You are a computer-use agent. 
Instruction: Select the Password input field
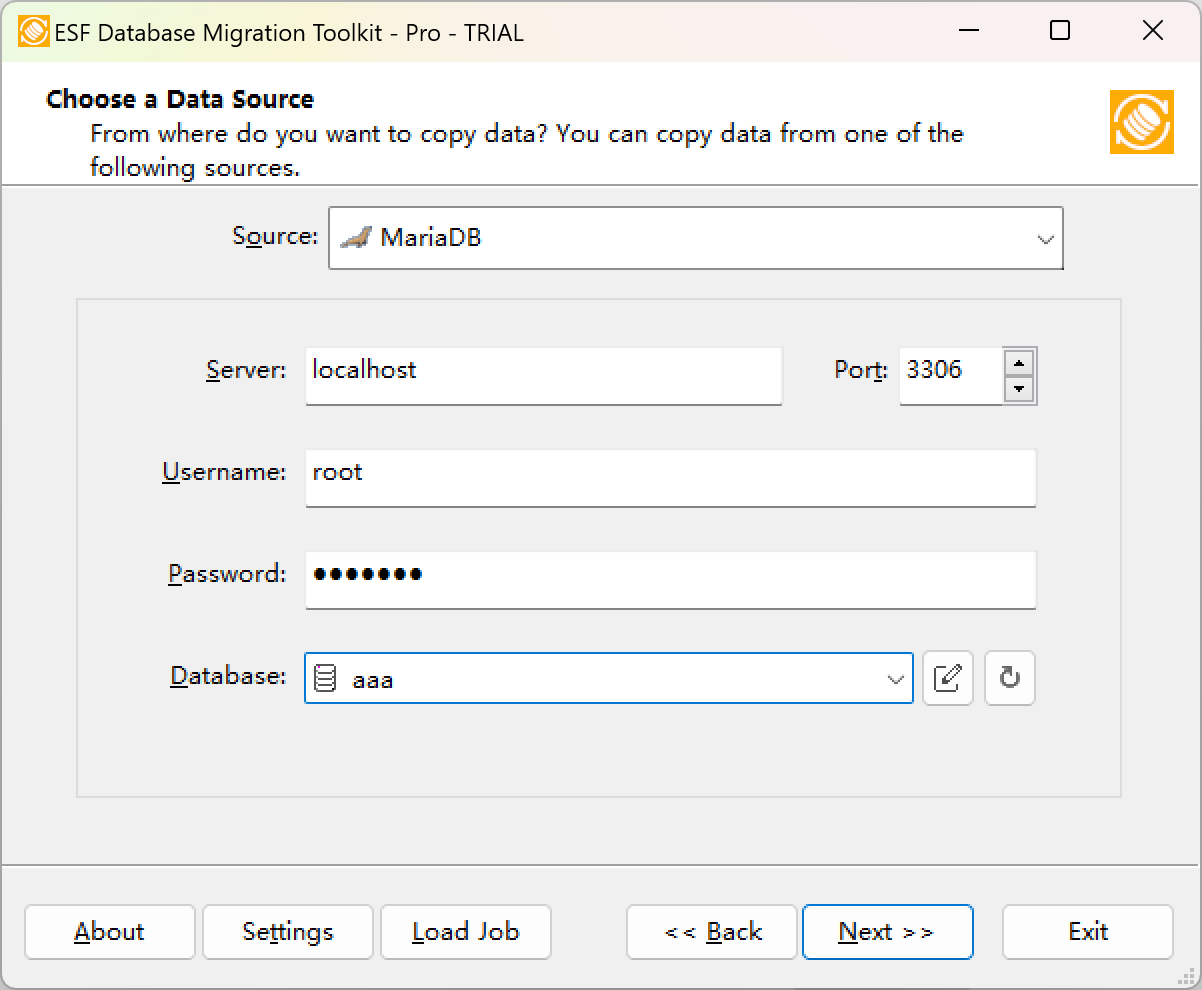click(670, 578)
